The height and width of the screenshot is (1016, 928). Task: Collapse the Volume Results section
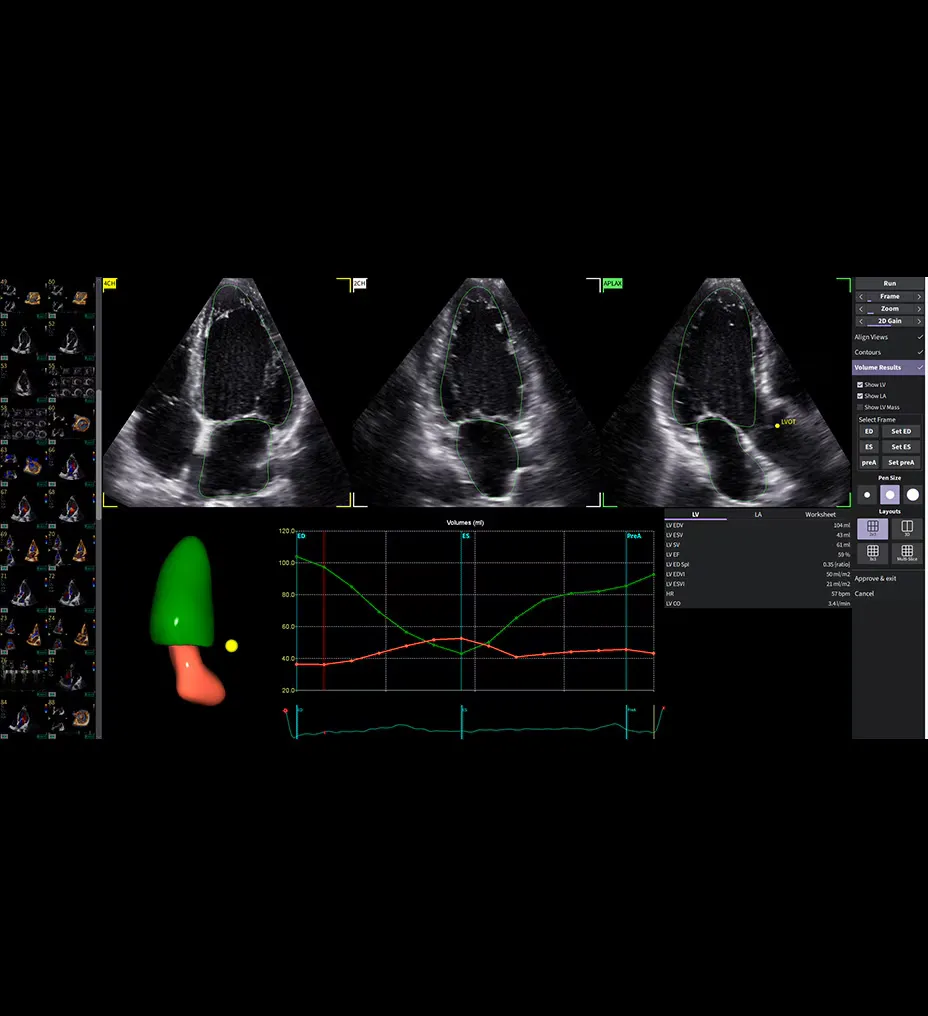(x=889, y=367)
